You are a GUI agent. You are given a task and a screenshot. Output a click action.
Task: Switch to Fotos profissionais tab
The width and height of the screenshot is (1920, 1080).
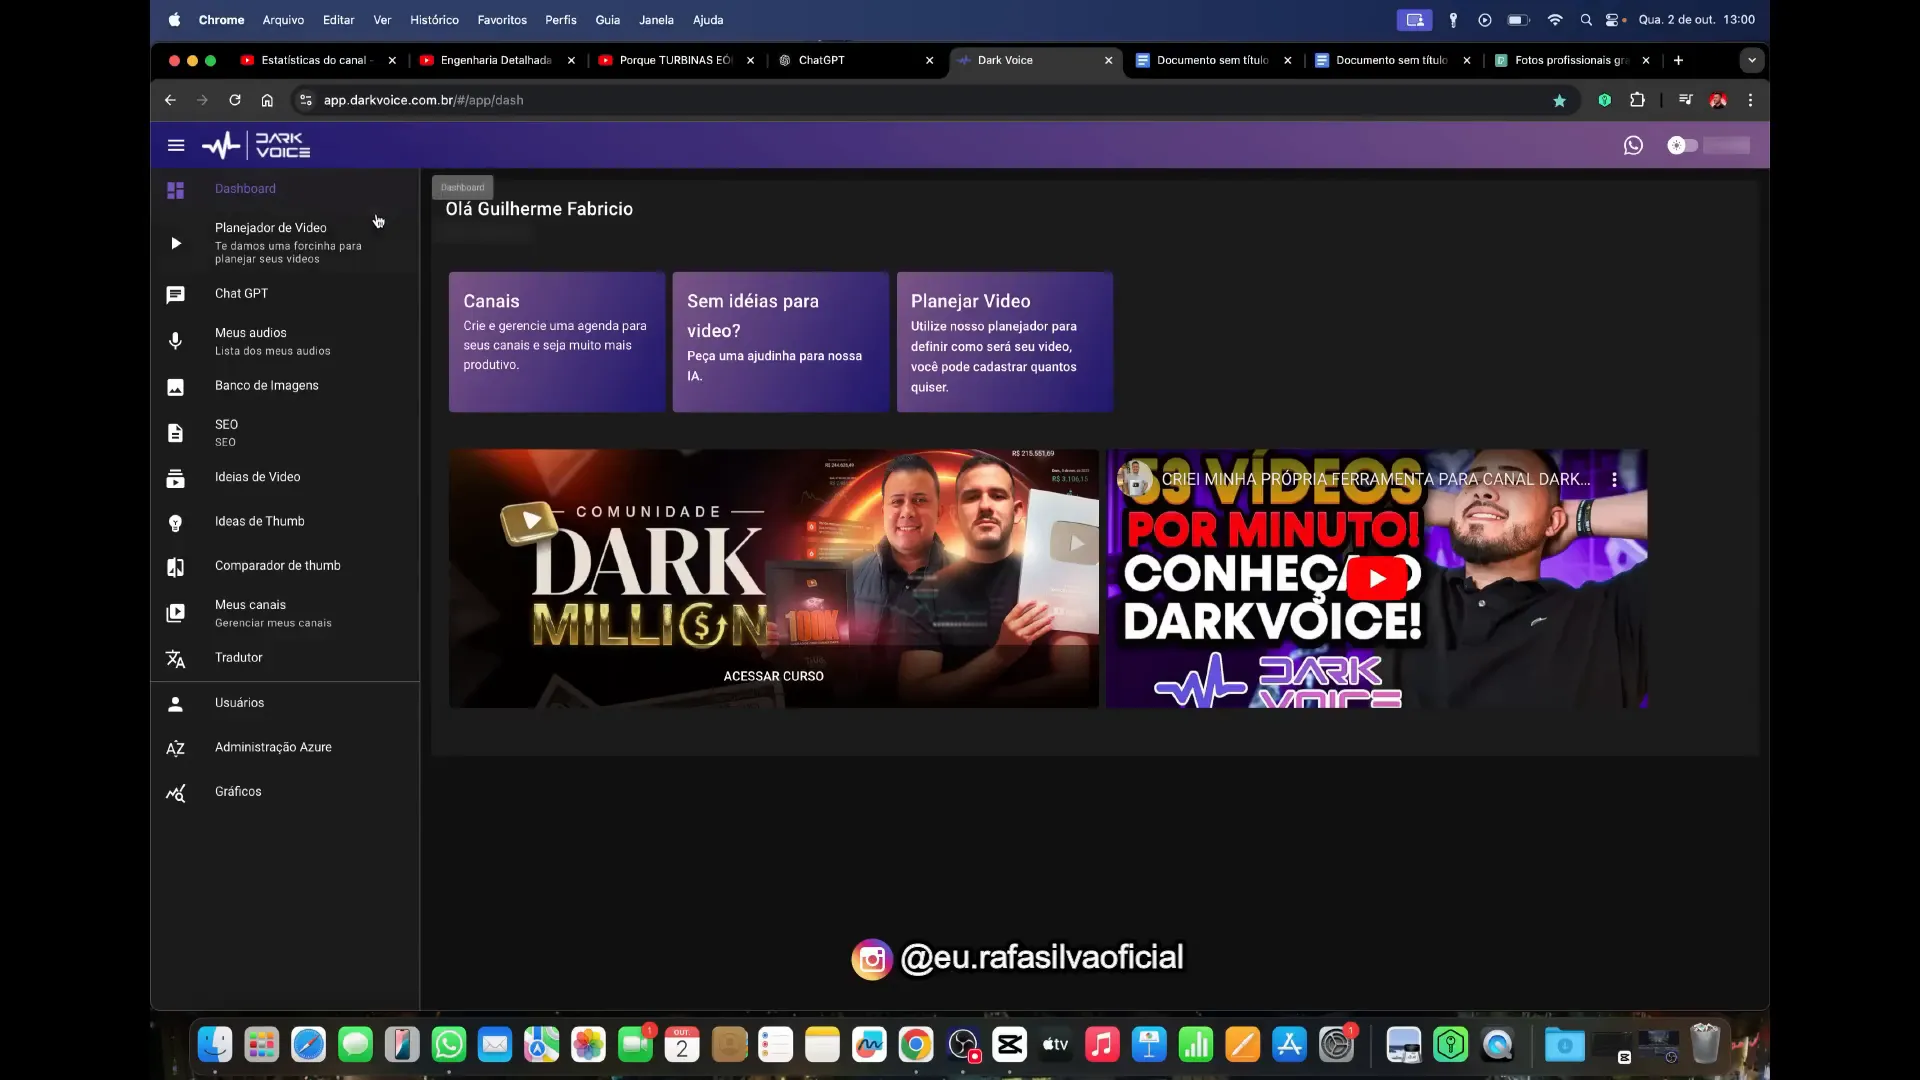coord(1573,60)
